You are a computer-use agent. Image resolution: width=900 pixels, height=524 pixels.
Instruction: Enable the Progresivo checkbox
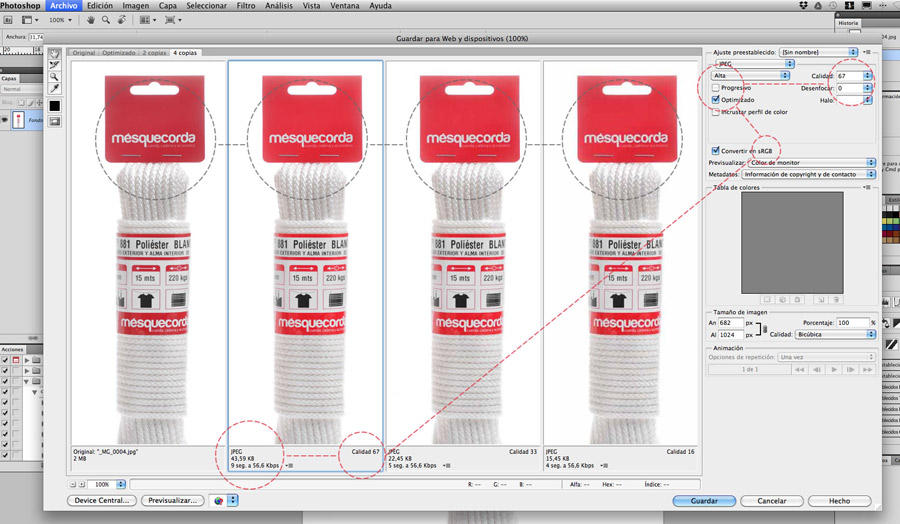click(x=716, y=88)
